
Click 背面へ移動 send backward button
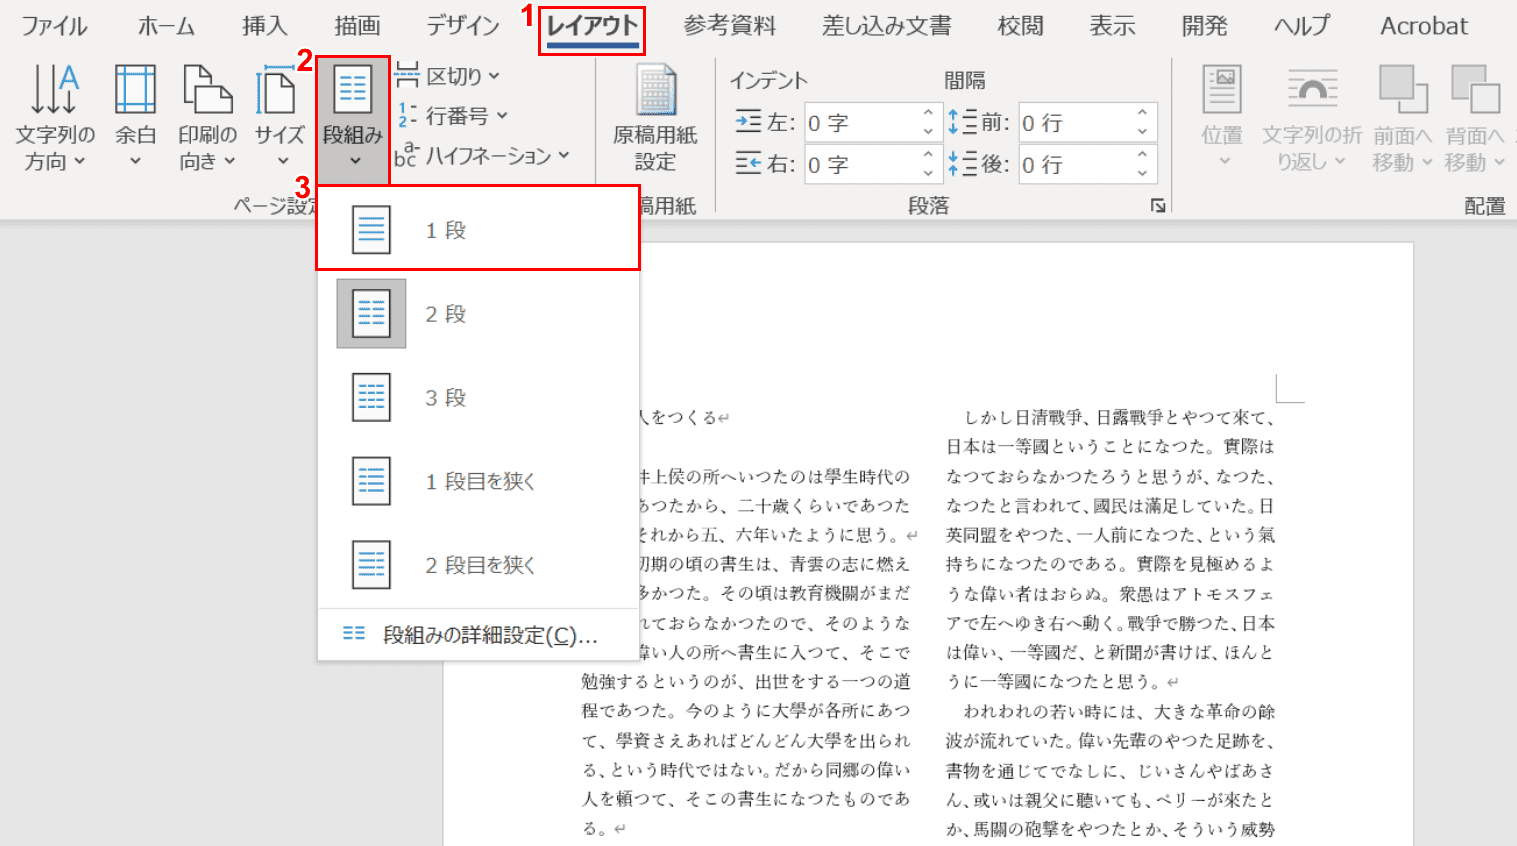pyautogui.click(x=1474, y=118)
